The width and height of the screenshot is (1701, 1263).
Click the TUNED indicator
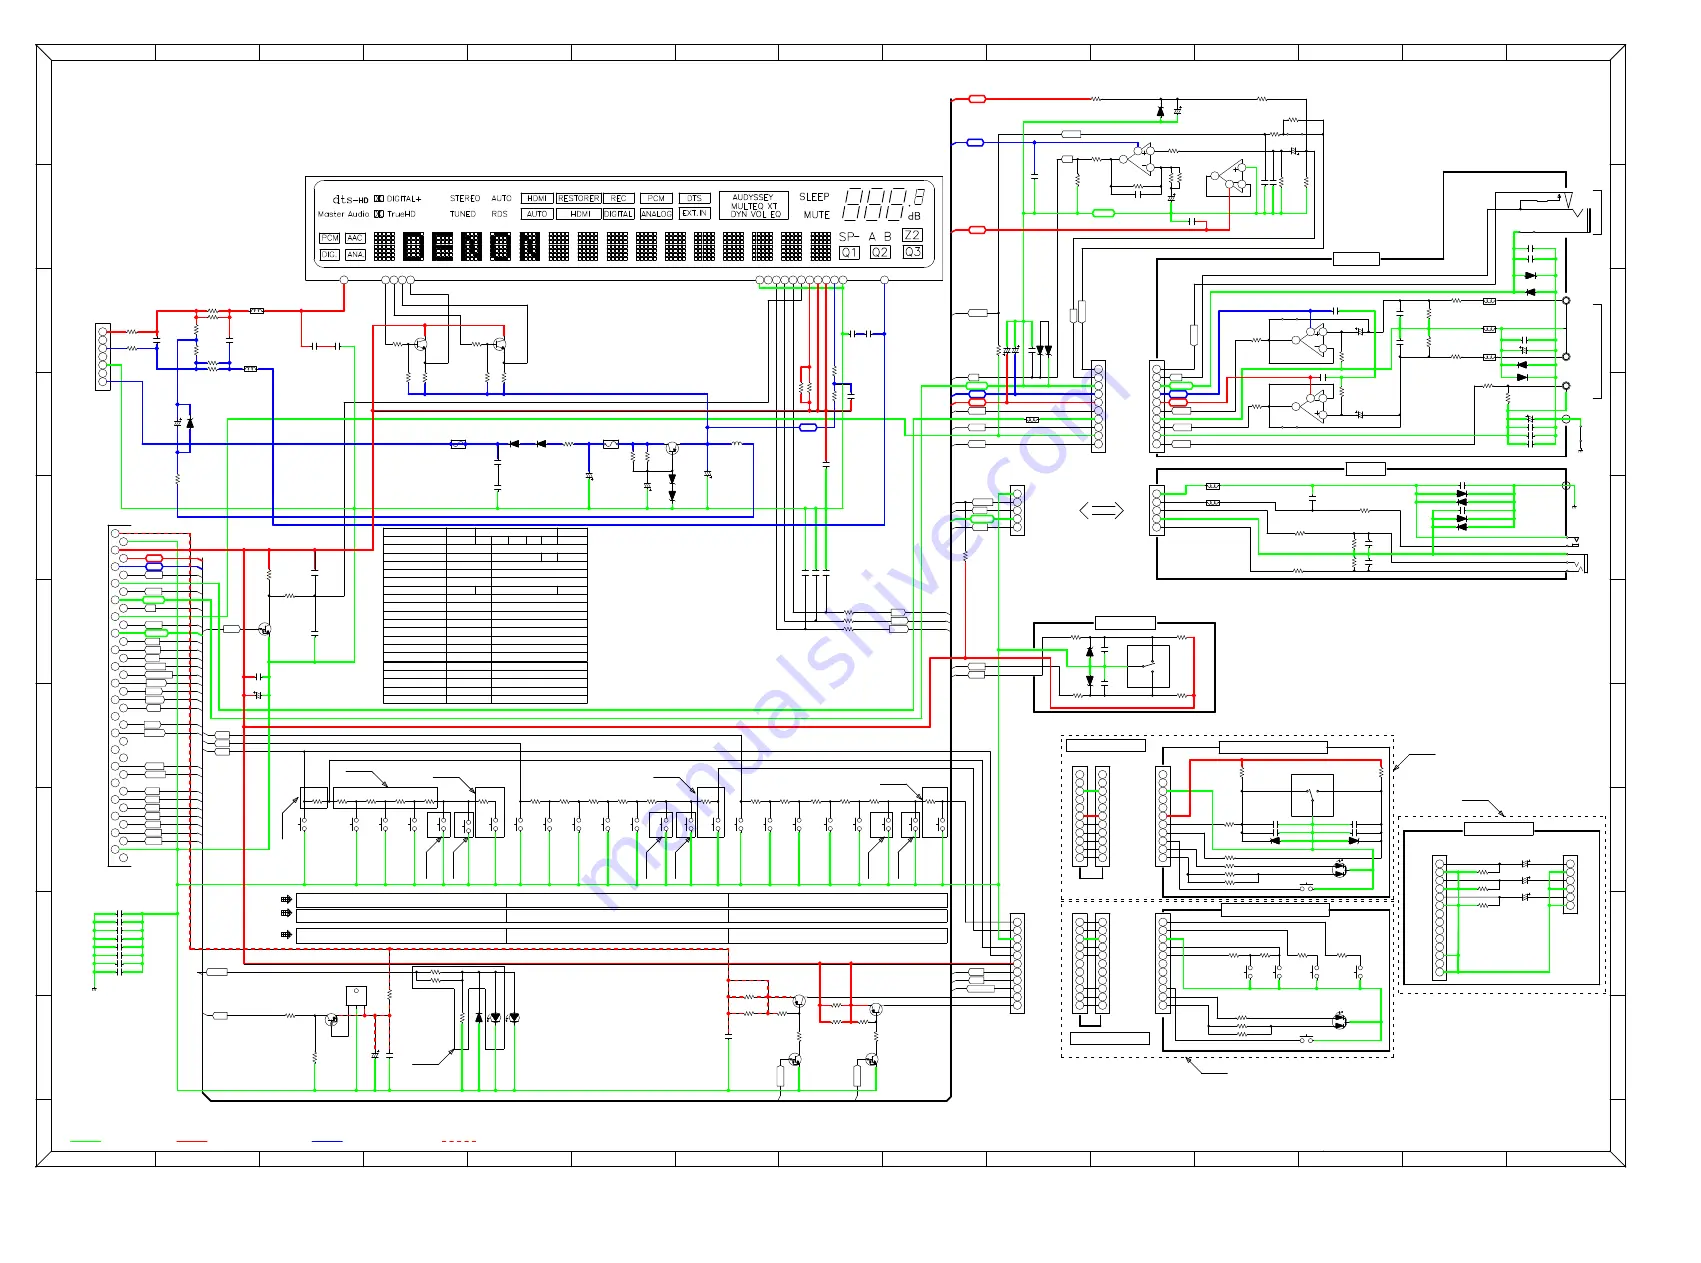pyautogui.click(x=463, y=214)
